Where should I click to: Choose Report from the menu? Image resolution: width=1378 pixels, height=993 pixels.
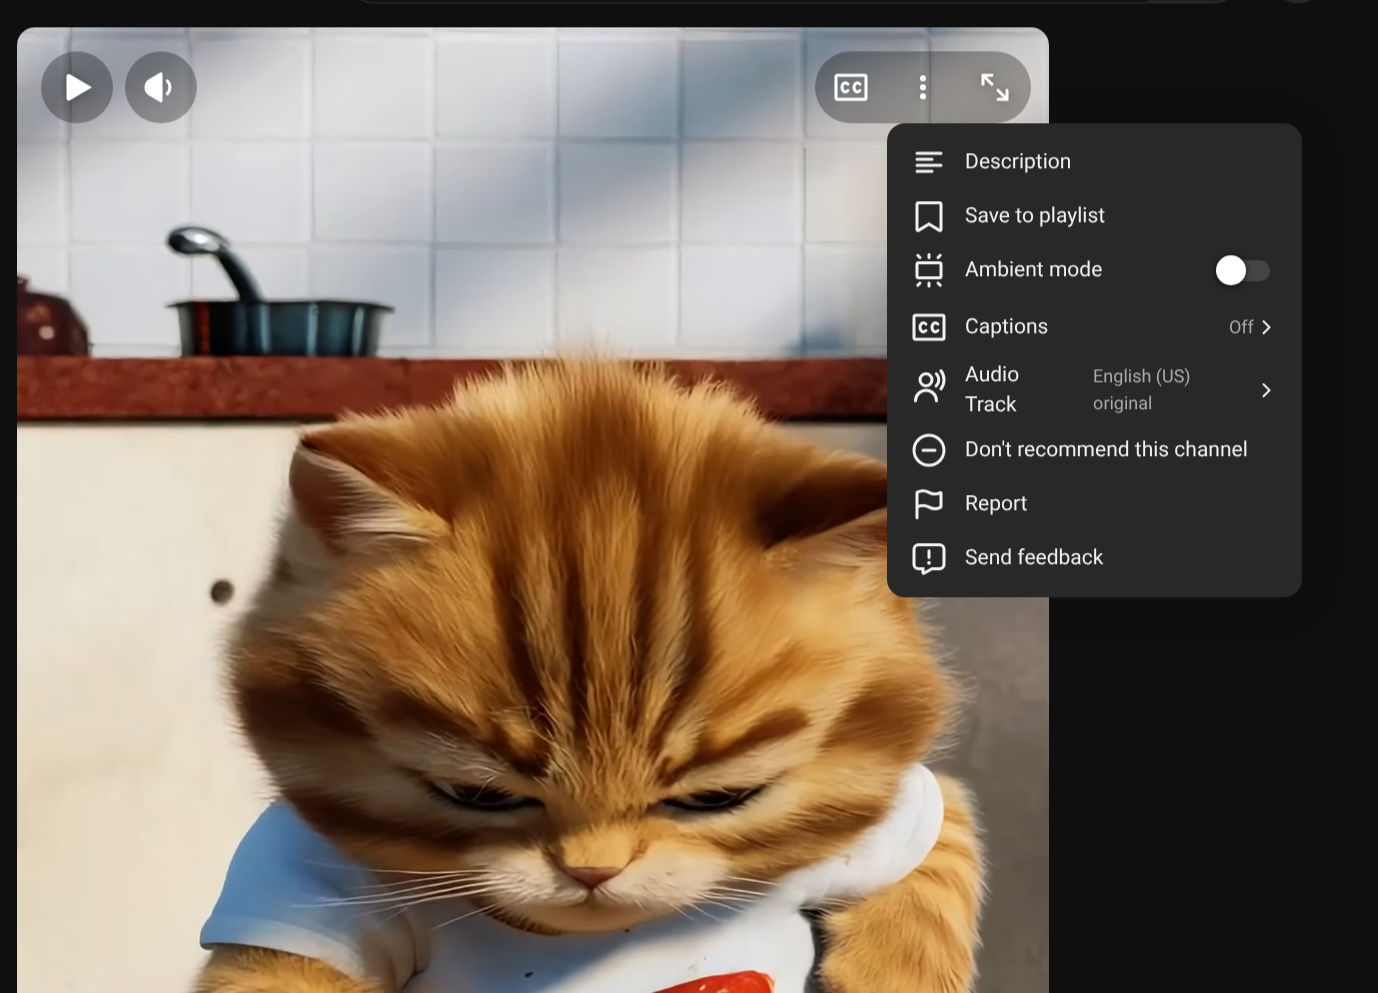click(x=1094, y=504)
